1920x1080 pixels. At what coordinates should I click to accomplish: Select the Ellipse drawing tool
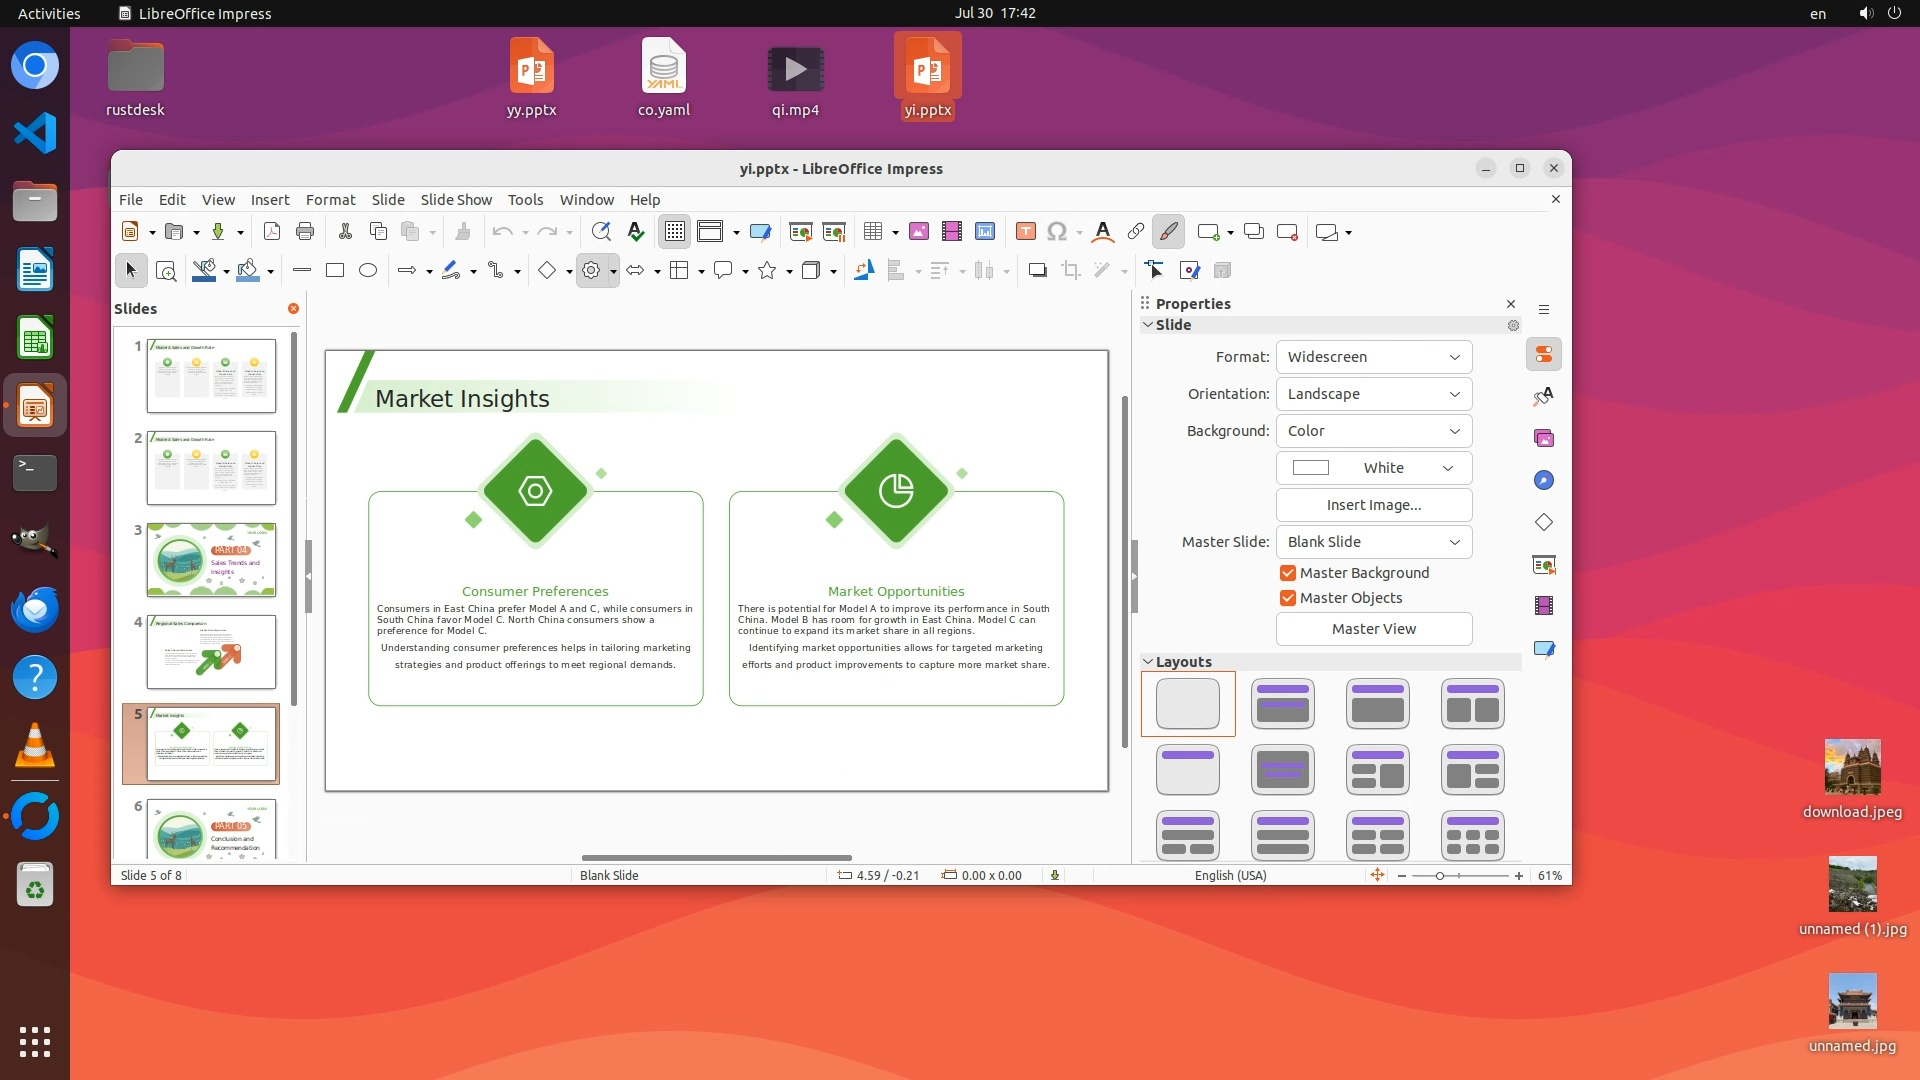click(368, 270)
